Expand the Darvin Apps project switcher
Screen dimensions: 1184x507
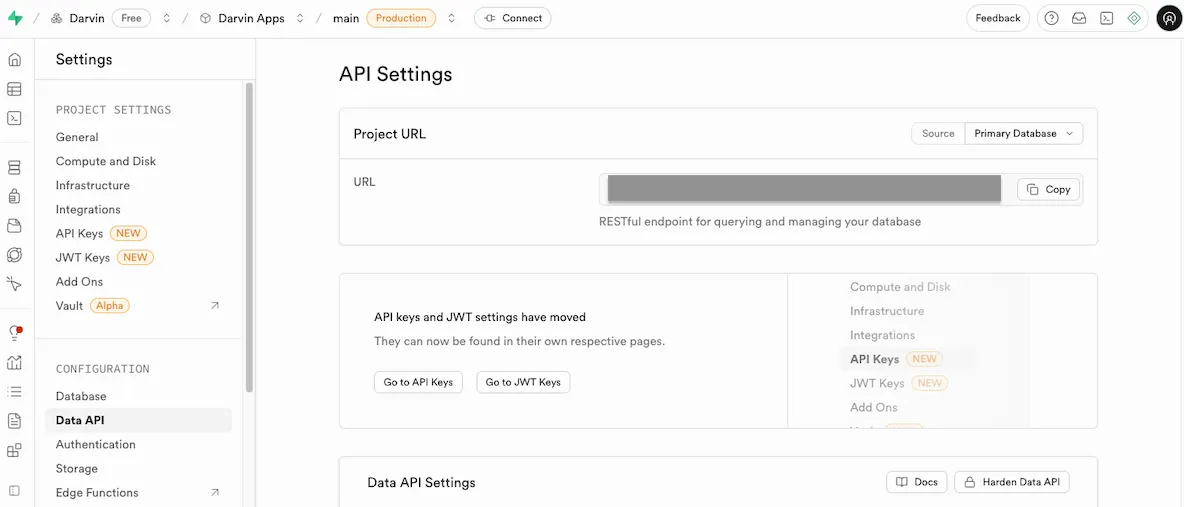(300, 18)
